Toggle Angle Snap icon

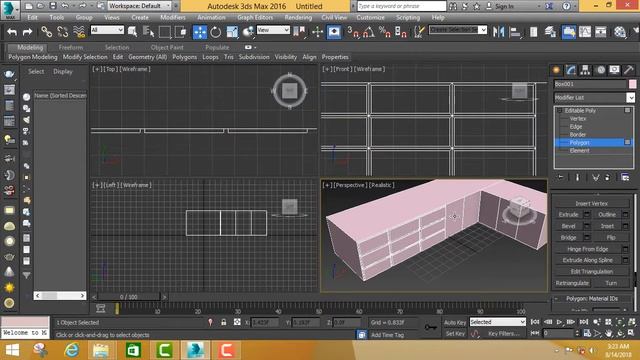(x=369, y=32)
